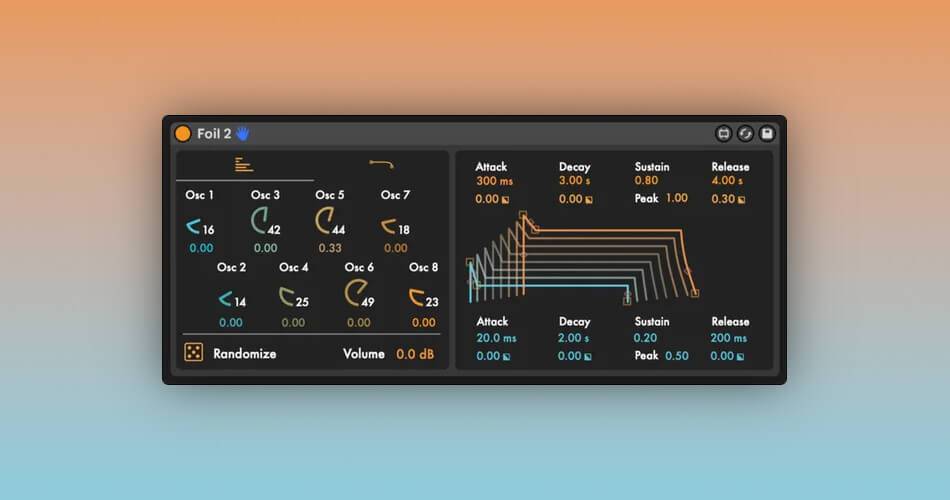
Task: Select the orange Attack 300 ms value
Action: coord(494,181)
